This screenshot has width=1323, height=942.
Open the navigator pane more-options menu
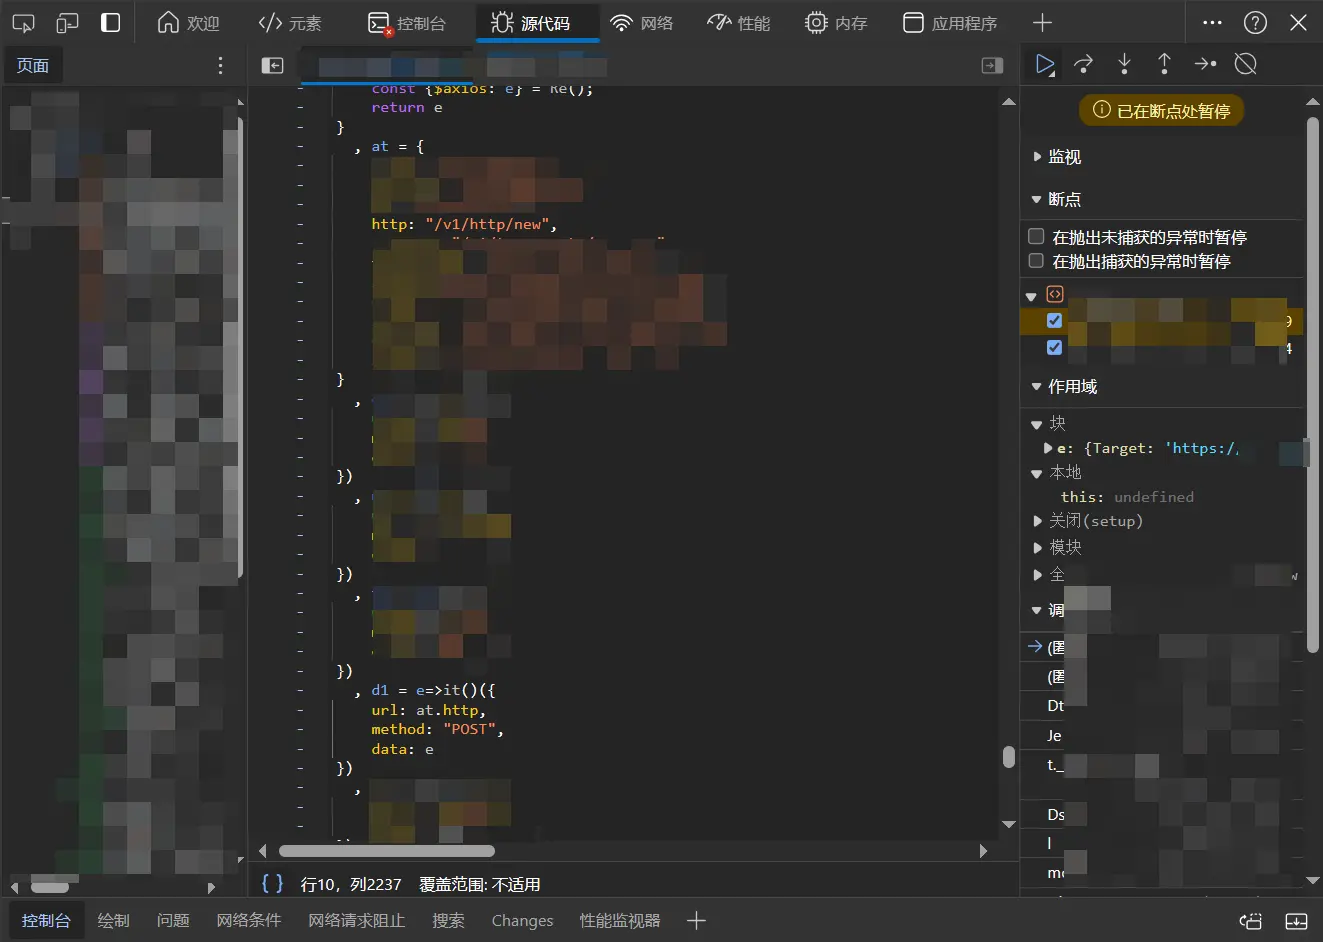[x=220, y=66]
